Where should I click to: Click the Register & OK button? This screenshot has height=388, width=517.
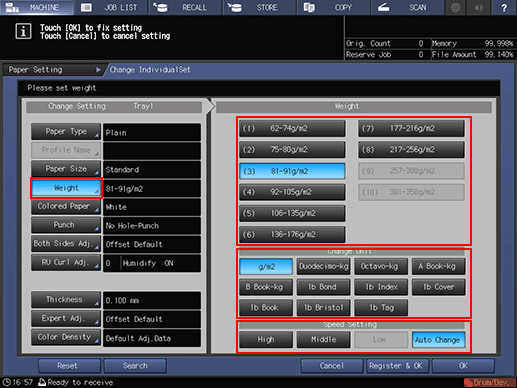tap(396, 366)
